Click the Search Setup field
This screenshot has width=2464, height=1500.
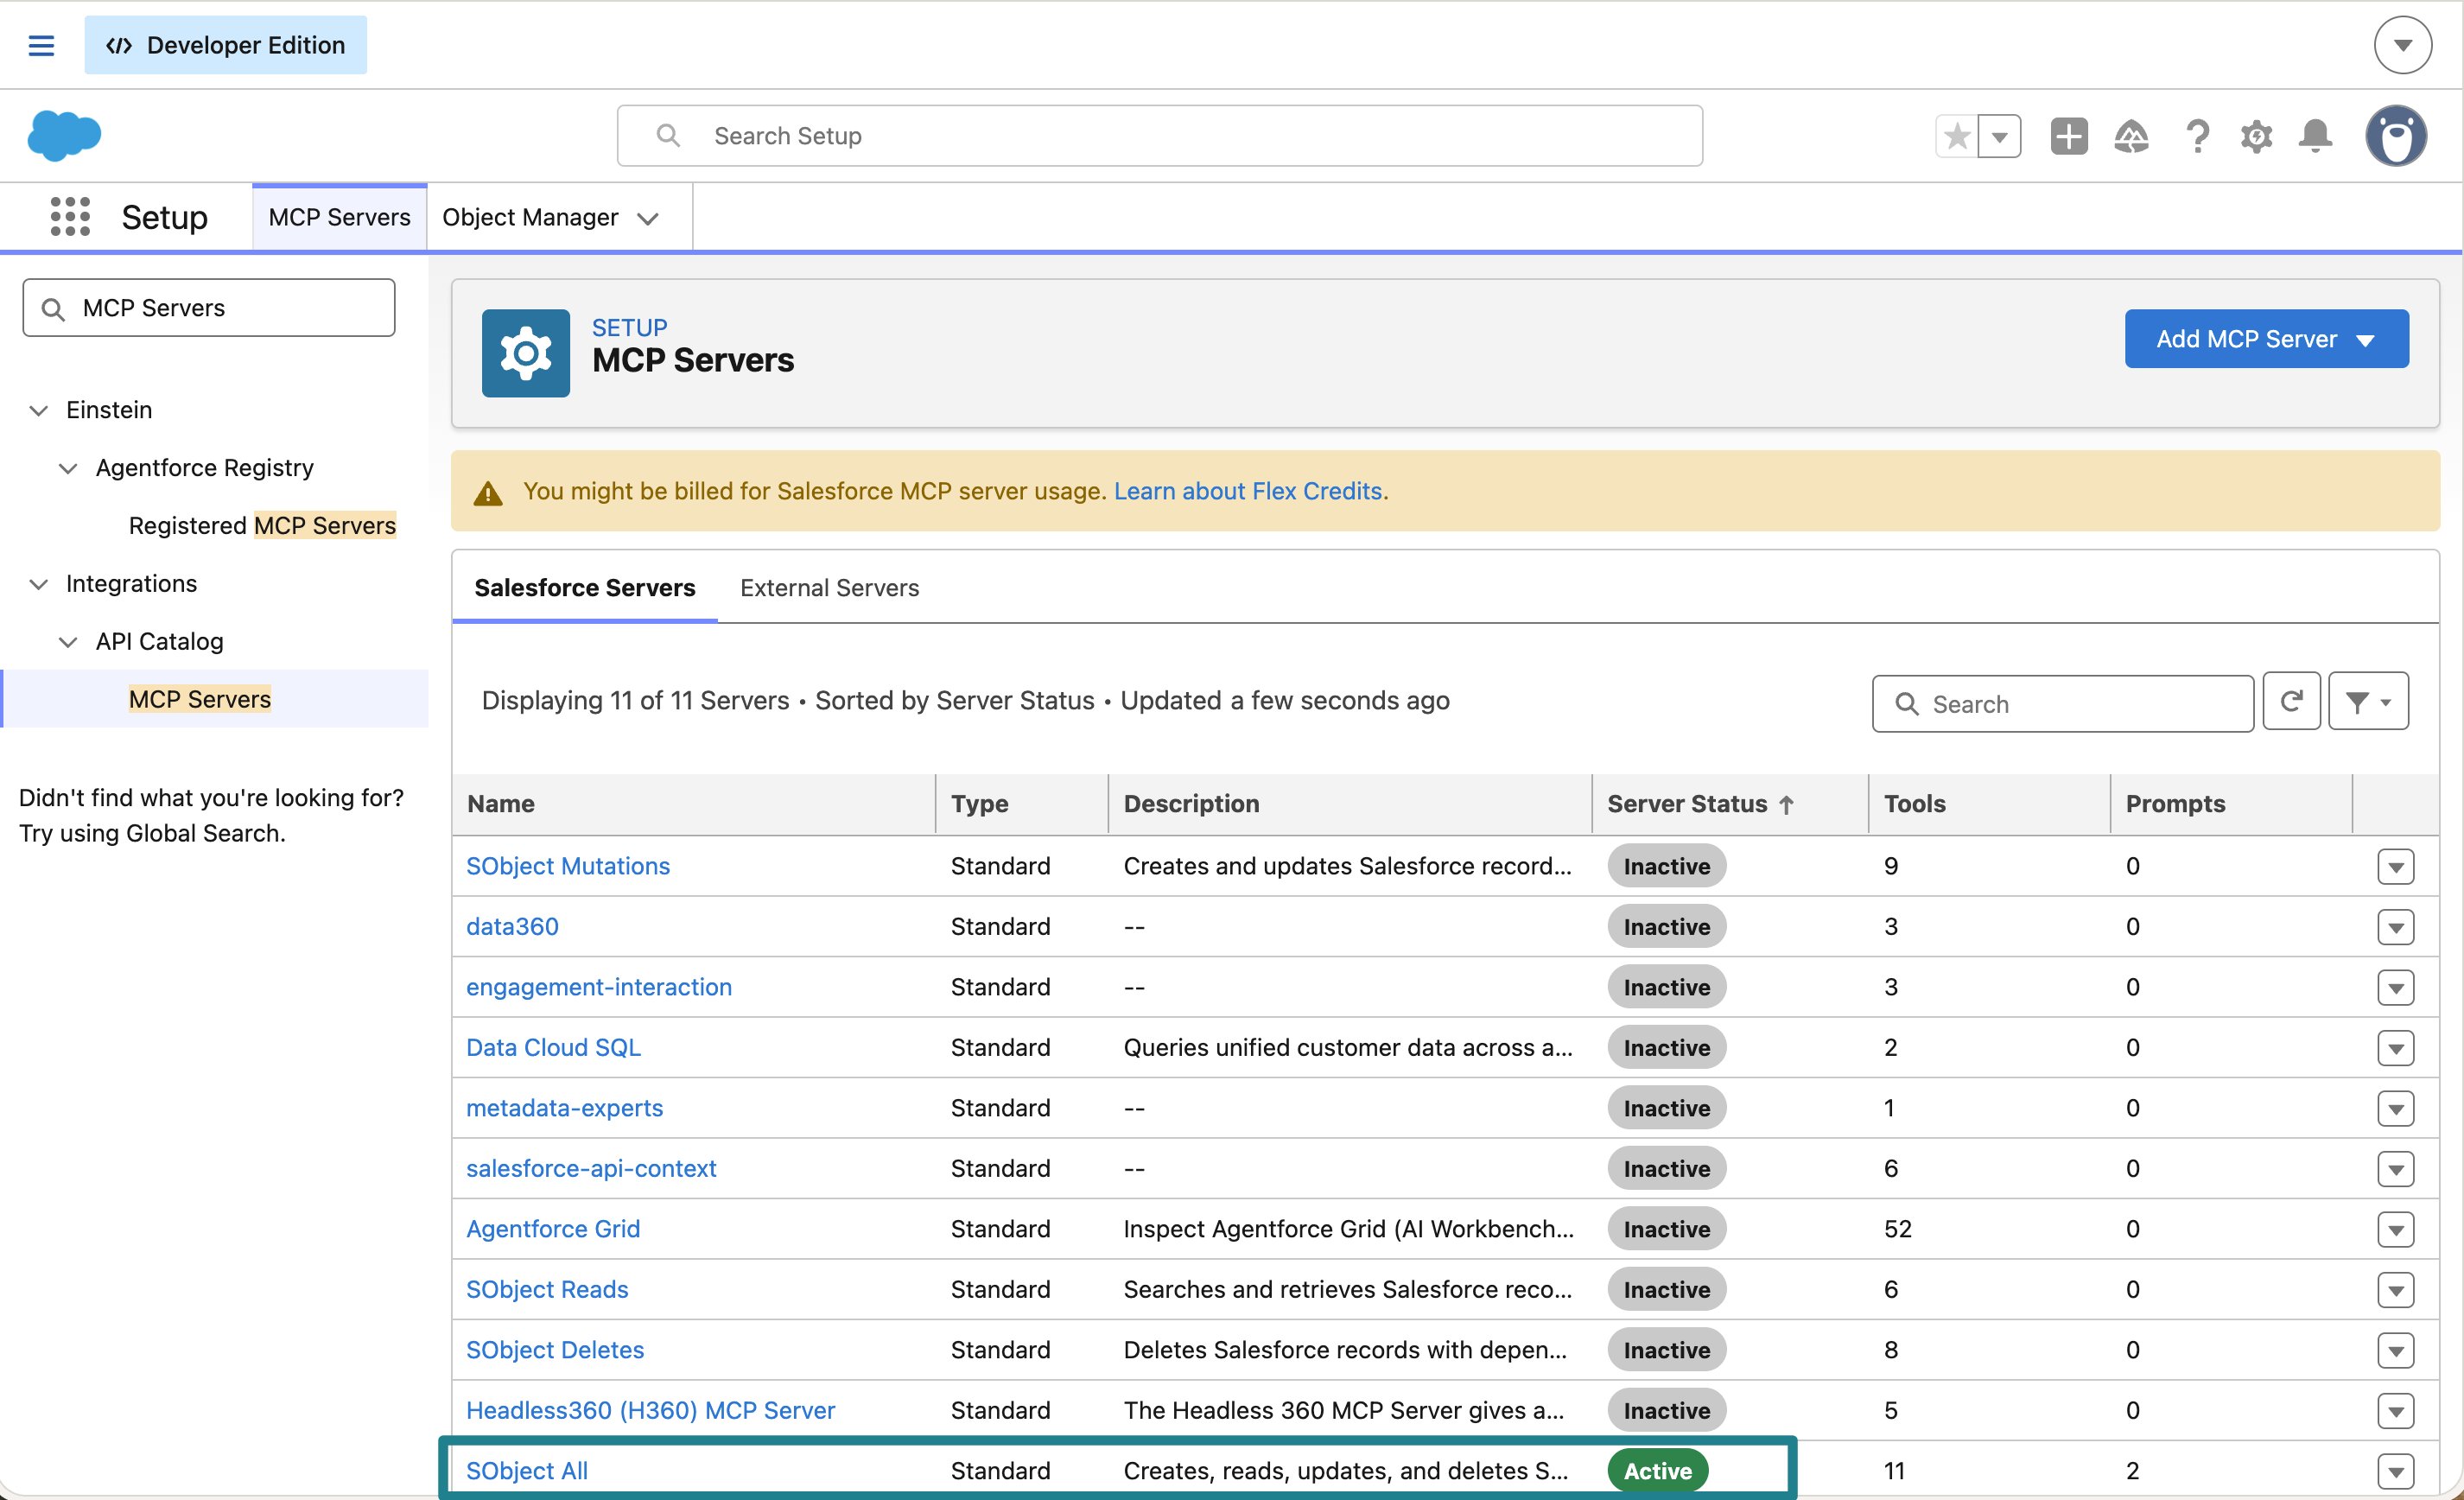pyautogui.click(x=1160, y=136)
